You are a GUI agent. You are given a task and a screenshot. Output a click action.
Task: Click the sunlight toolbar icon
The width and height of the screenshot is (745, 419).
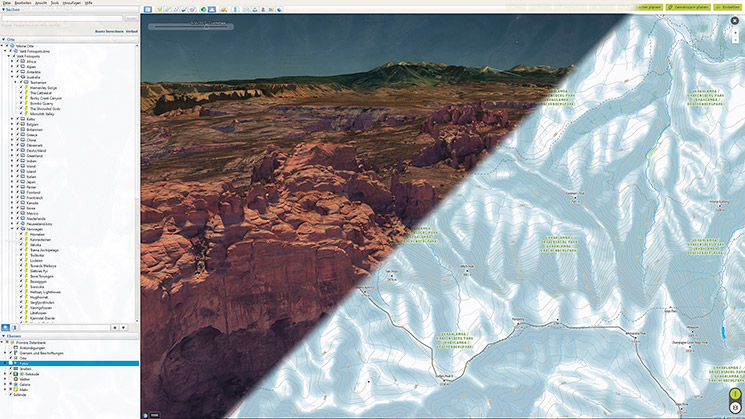coord(211,8)
